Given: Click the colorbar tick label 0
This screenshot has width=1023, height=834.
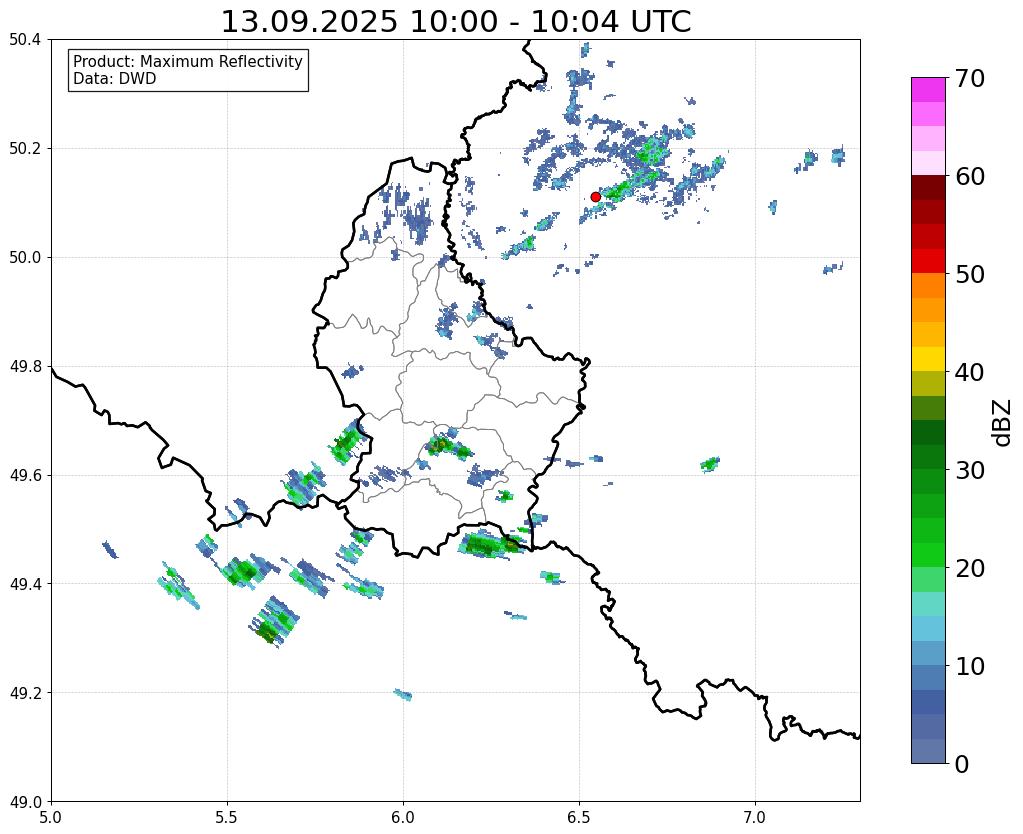Looking at the screenshot, I should tap(962, 764).
